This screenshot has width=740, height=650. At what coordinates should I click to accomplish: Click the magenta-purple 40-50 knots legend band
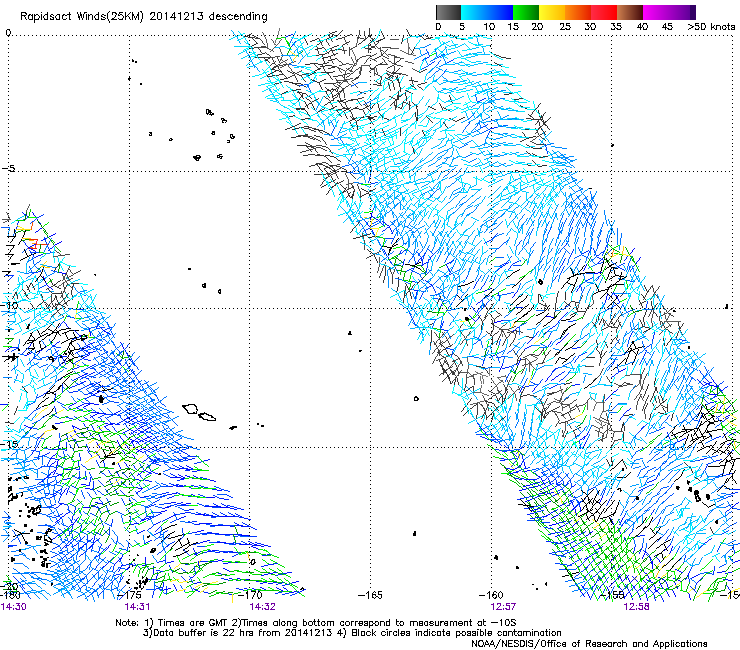point(669,12)
